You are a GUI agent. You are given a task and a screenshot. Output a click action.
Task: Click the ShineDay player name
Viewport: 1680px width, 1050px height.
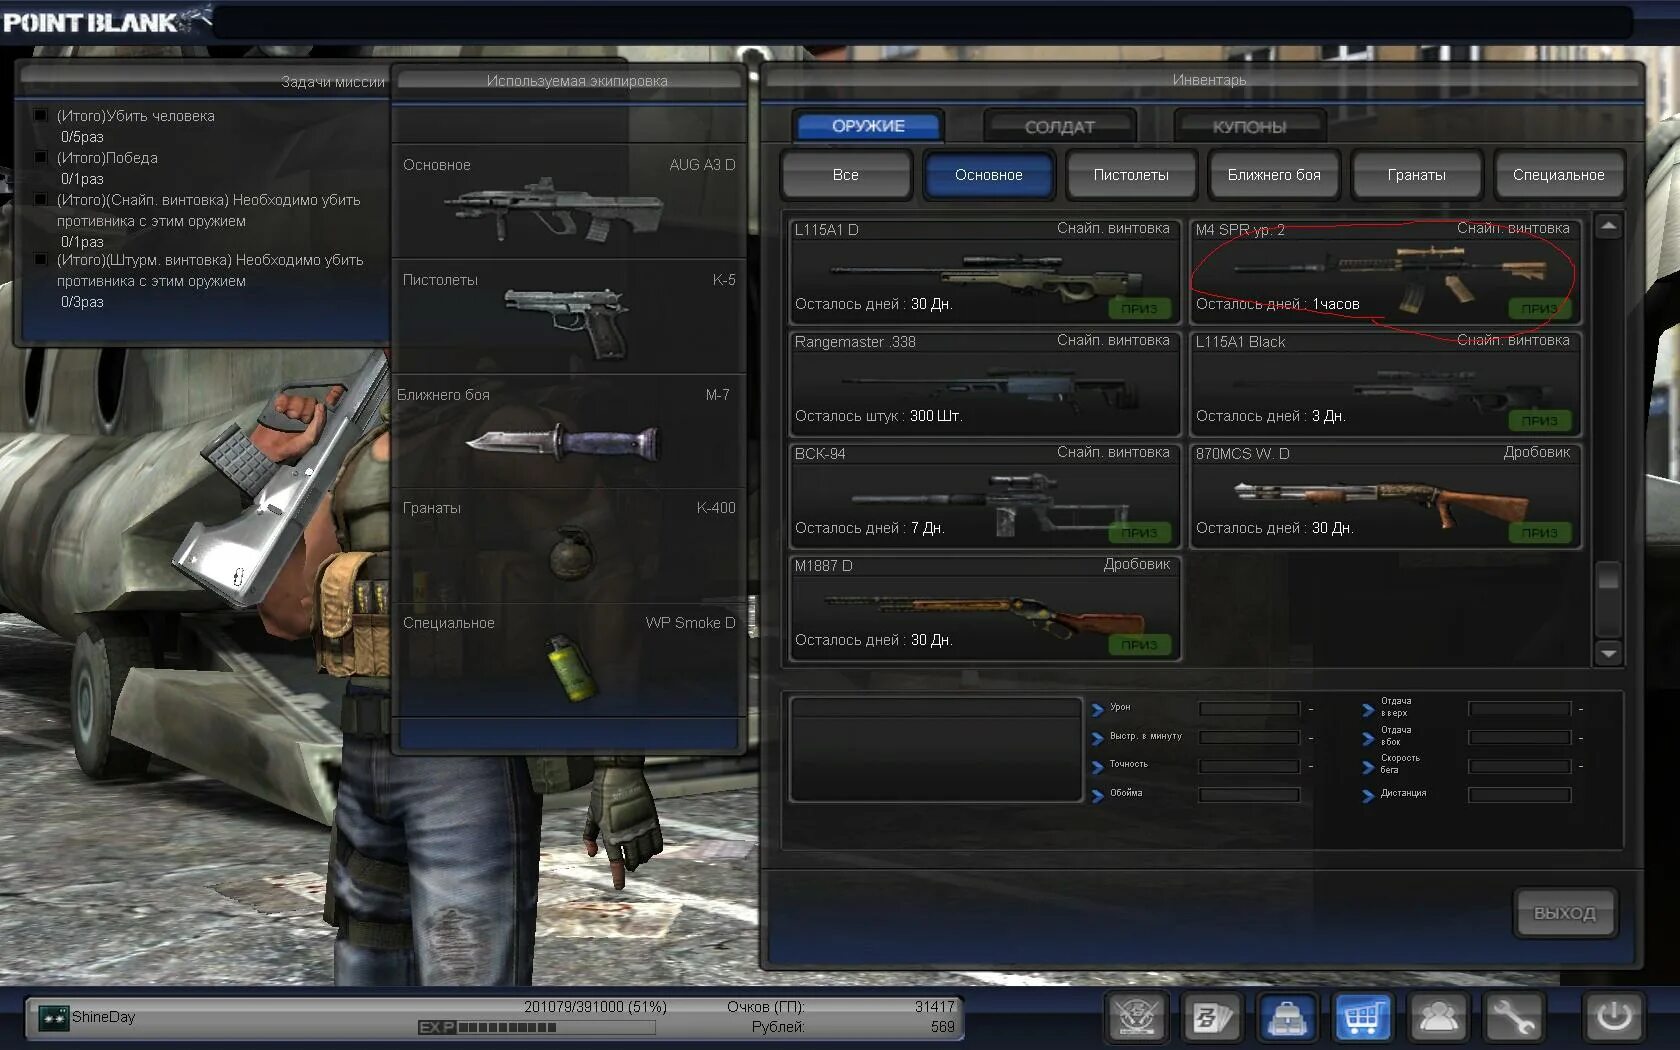[x=103, y=1017]
